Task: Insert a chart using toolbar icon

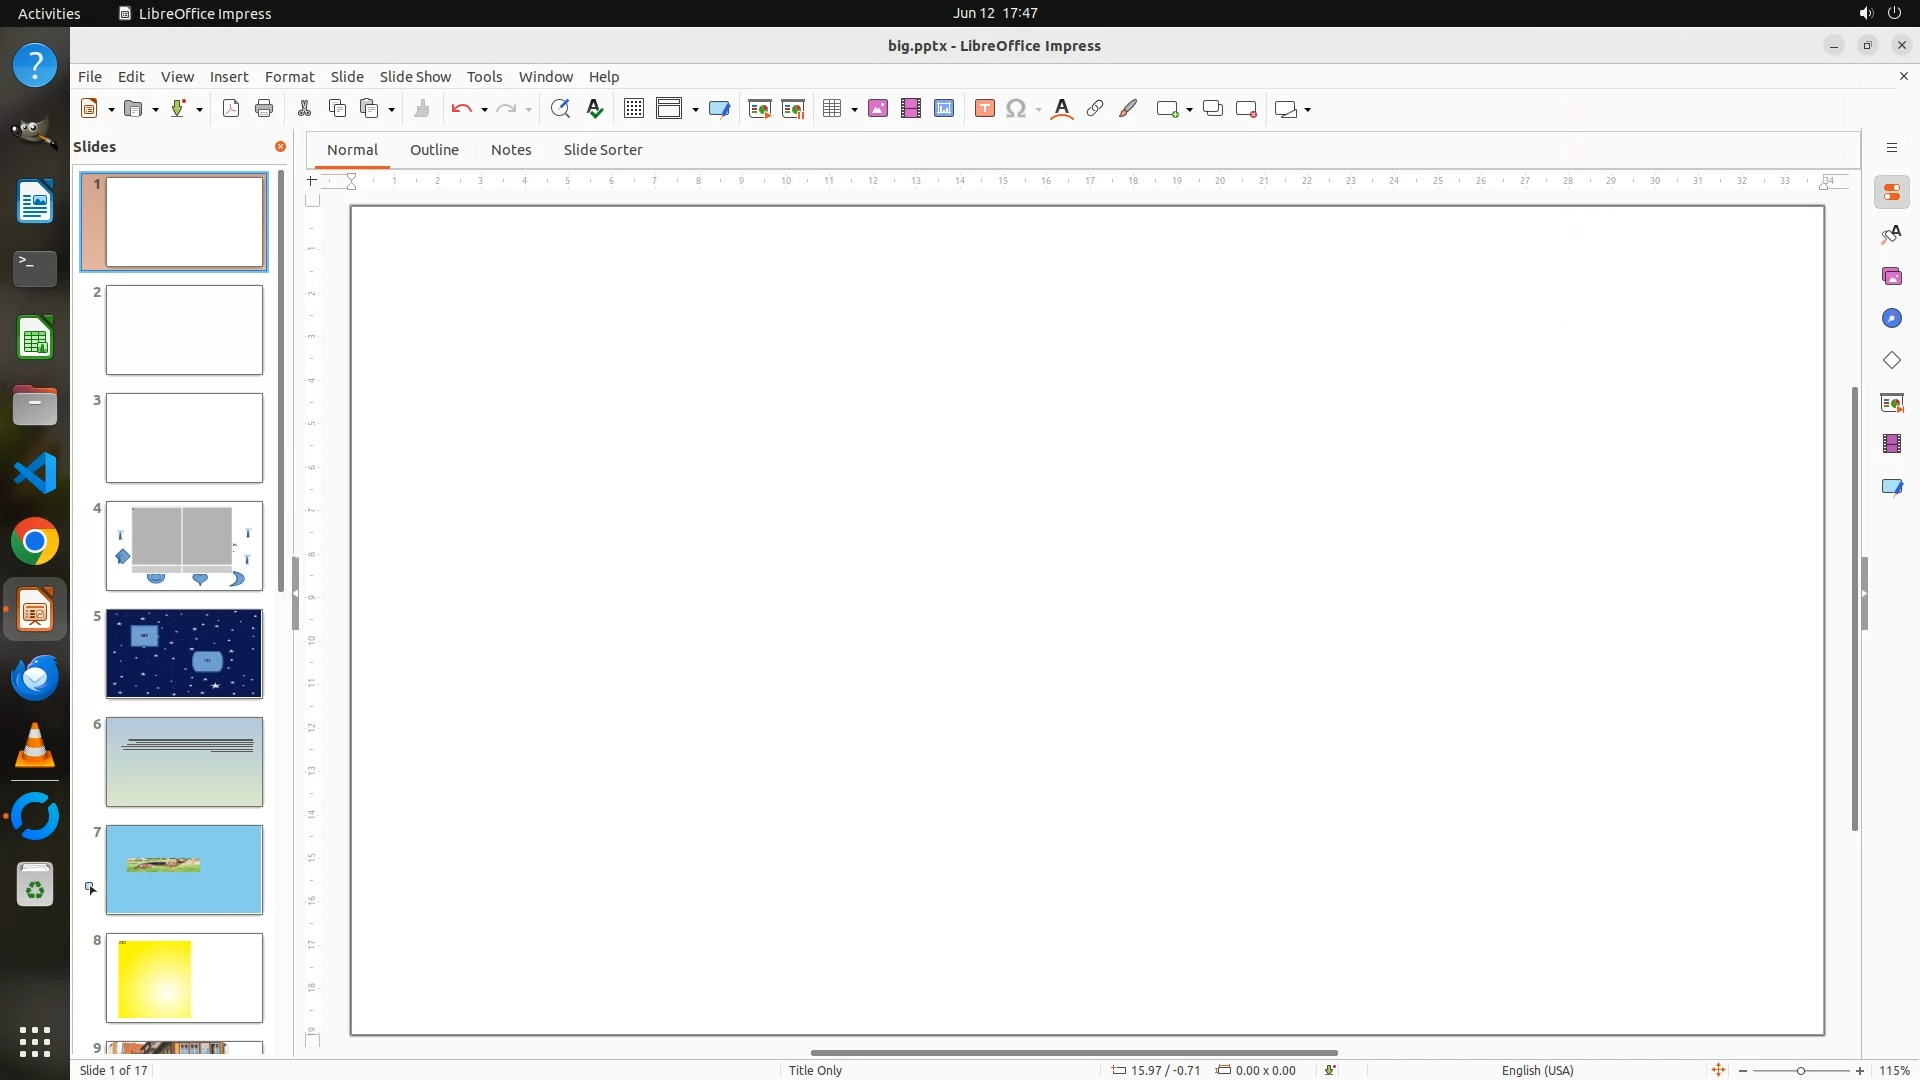Action: point(944,109)
